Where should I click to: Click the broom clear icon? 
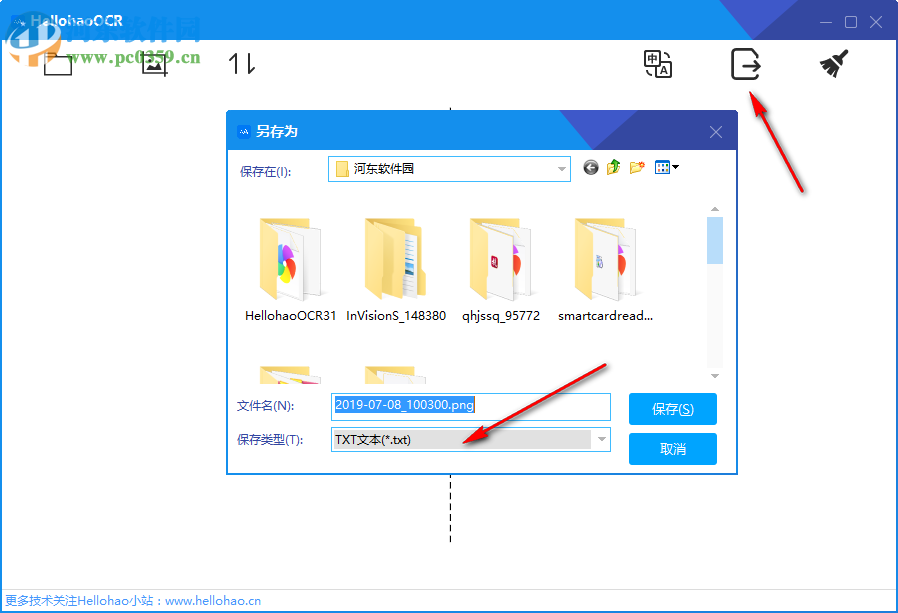pyautogui.click(x=834, y=64)
